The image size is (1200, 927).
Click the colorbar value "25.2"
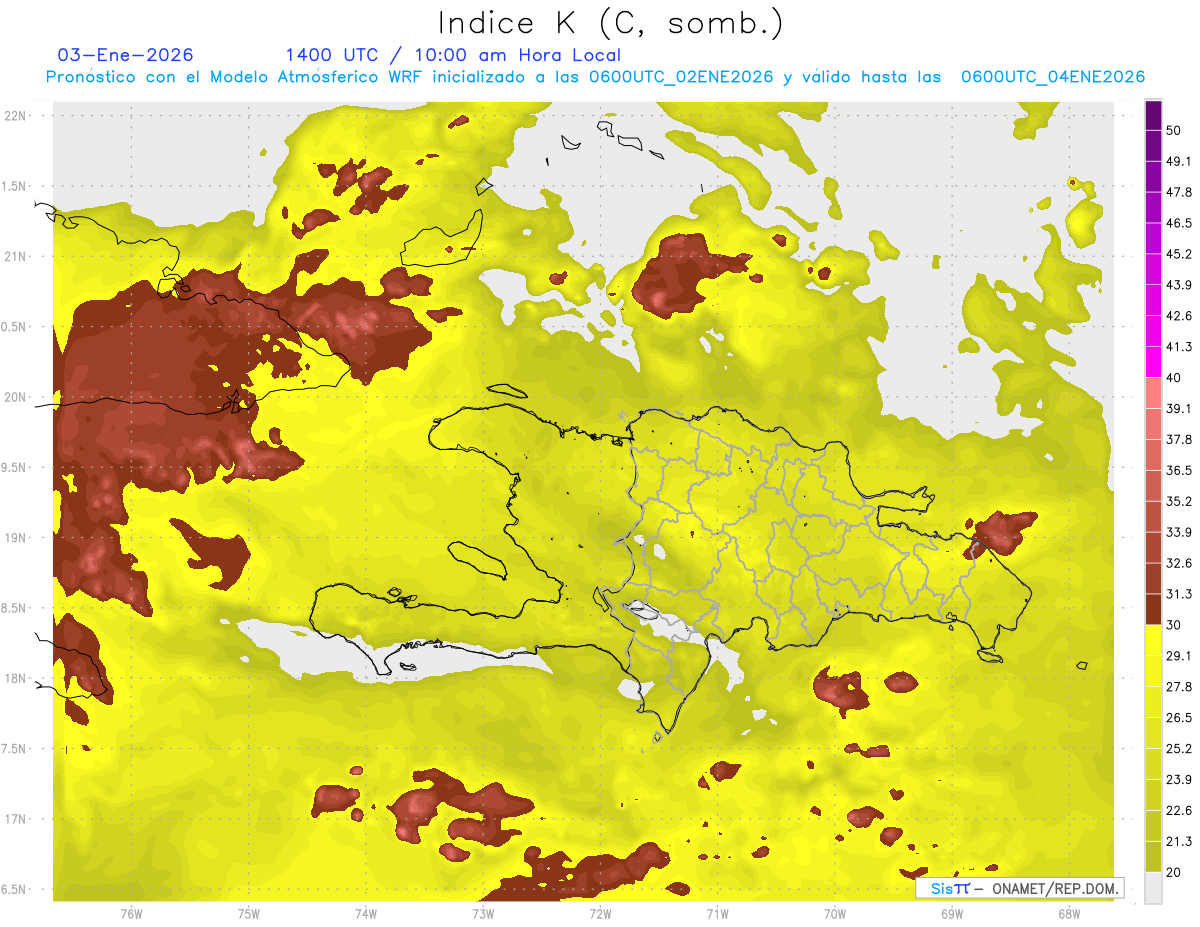point(1179,748)
